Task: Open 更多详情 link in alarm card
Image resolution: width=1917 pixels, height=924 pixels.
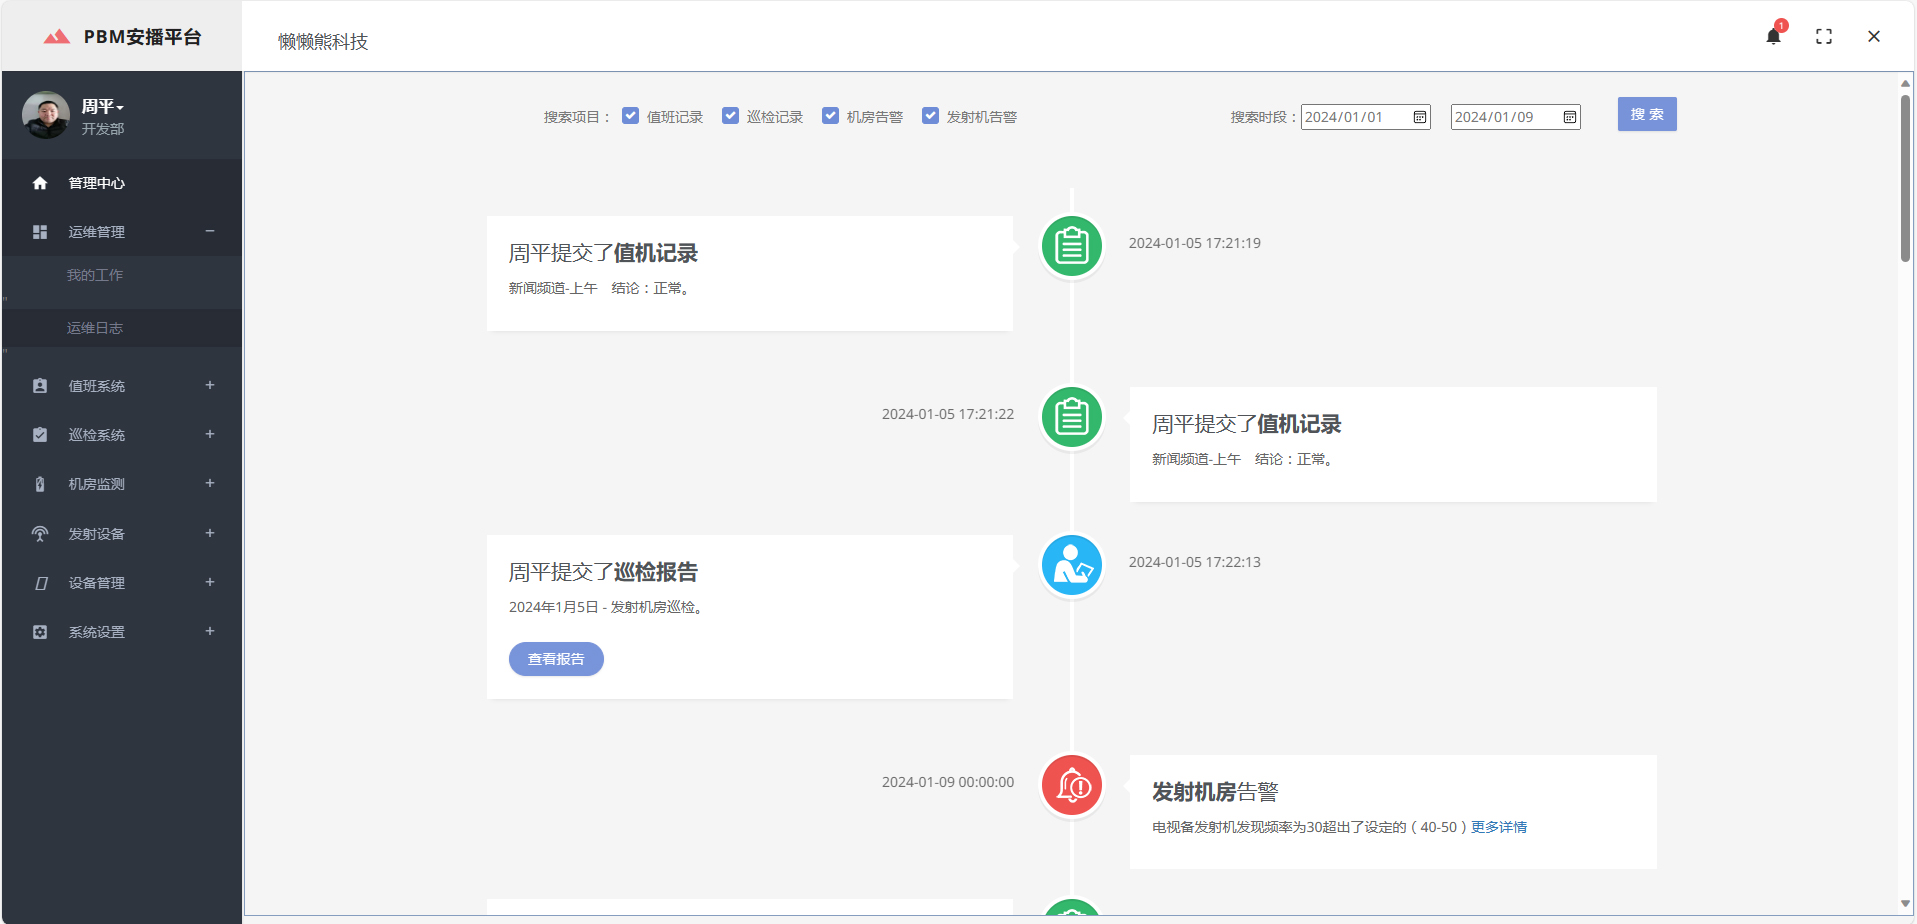Action: [x=1499, y=827]
